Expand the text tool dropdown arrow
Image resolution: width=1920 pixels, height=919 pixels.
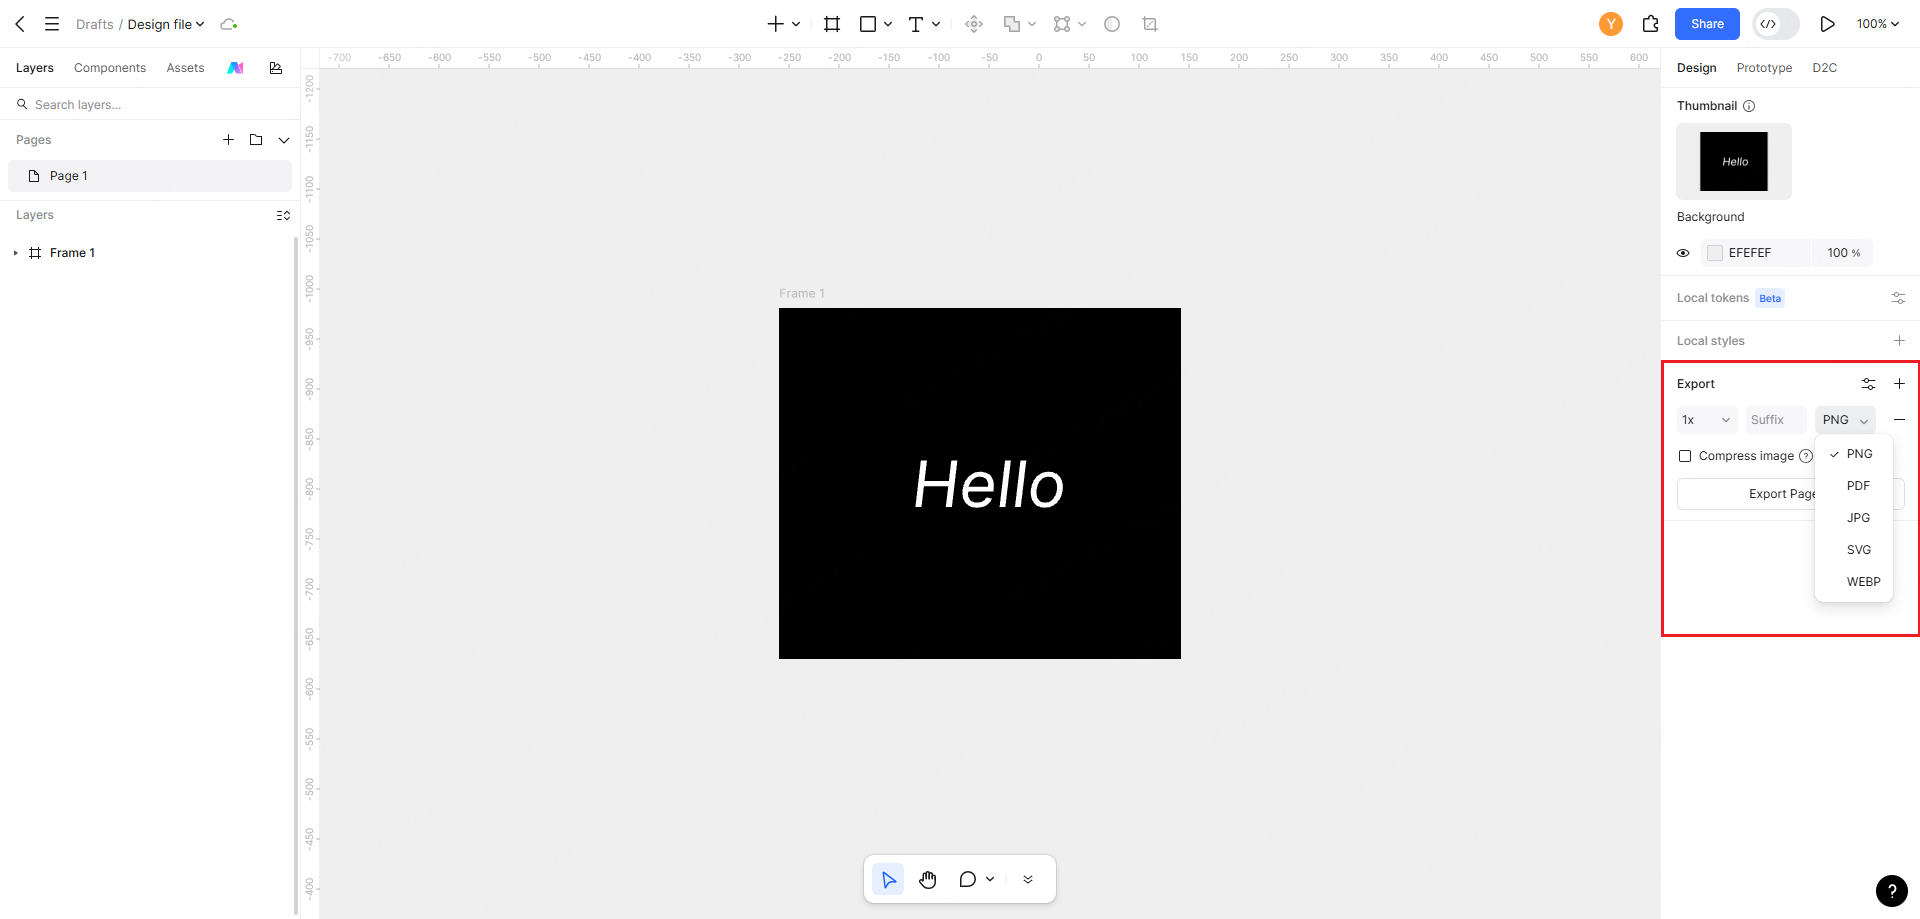point(936,24)
